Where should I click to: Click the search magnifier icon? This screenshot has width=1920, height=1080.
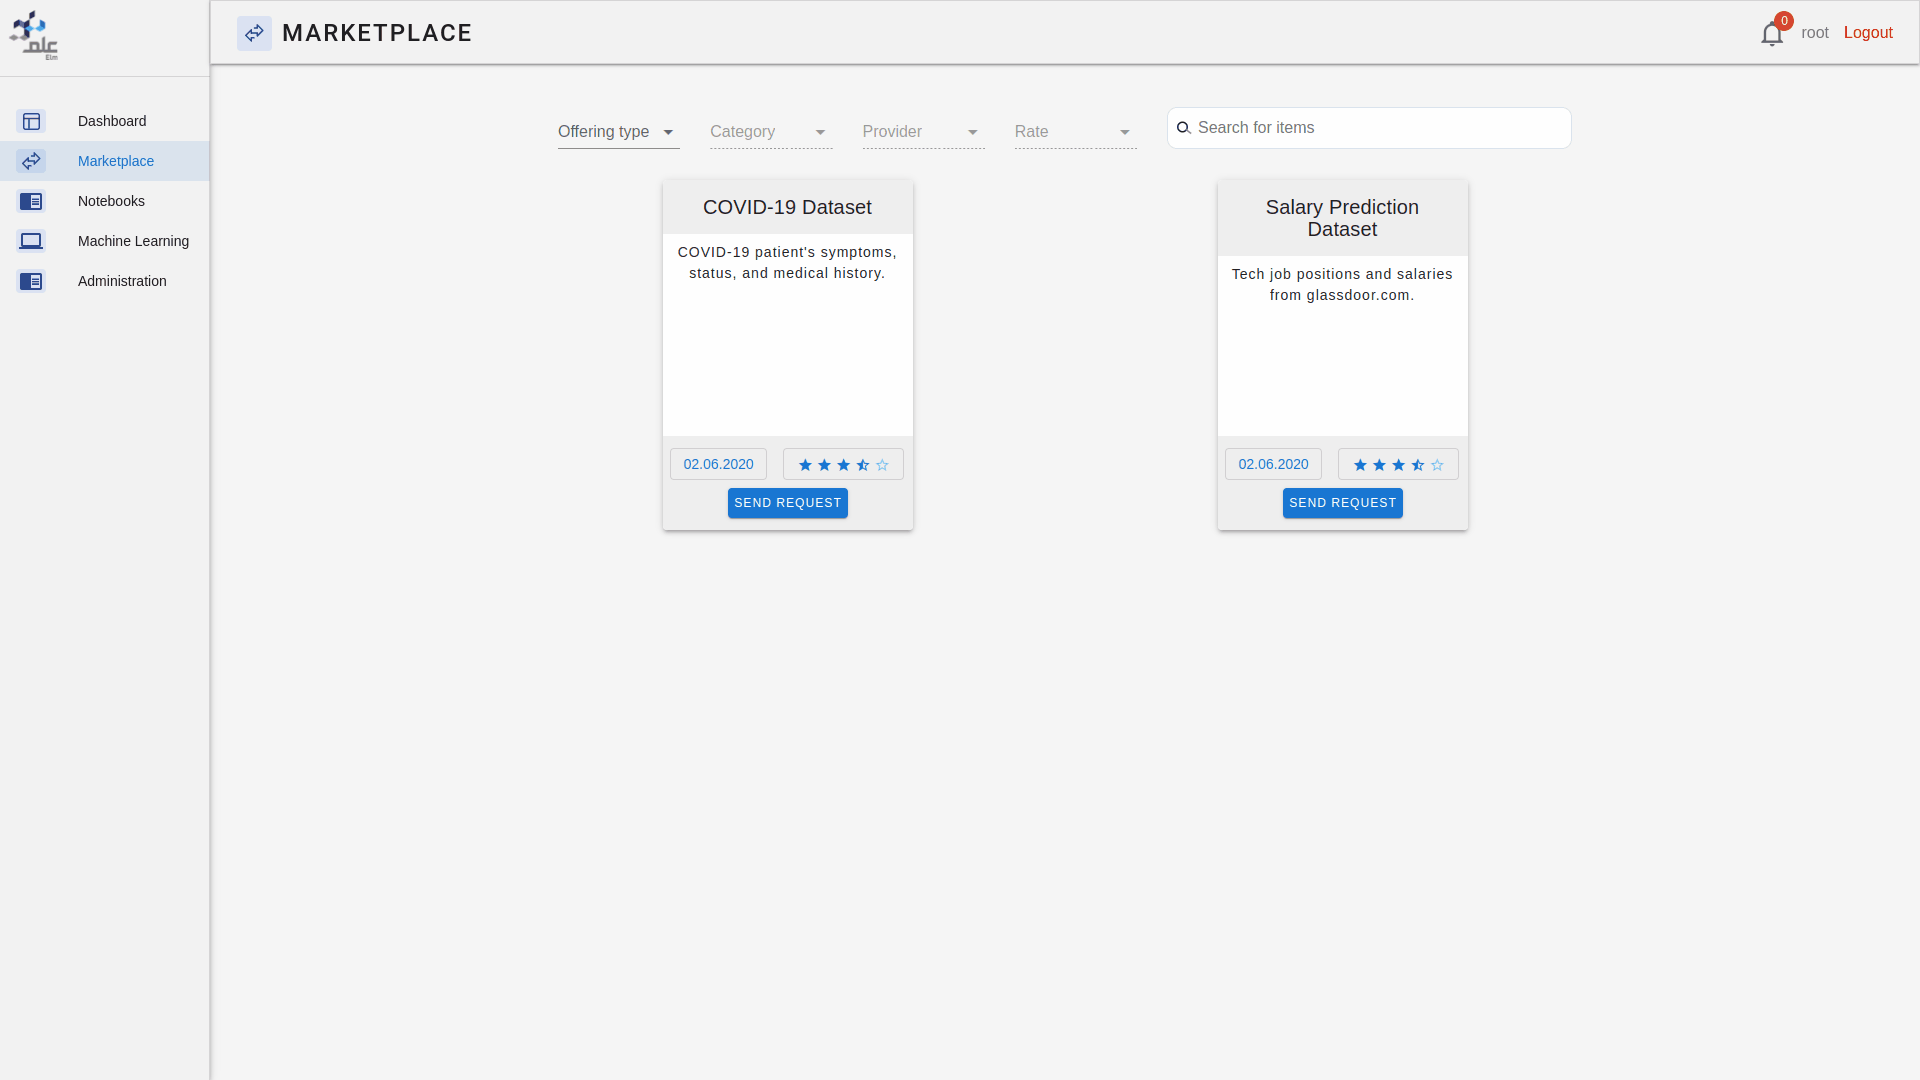pos(1183,128)
